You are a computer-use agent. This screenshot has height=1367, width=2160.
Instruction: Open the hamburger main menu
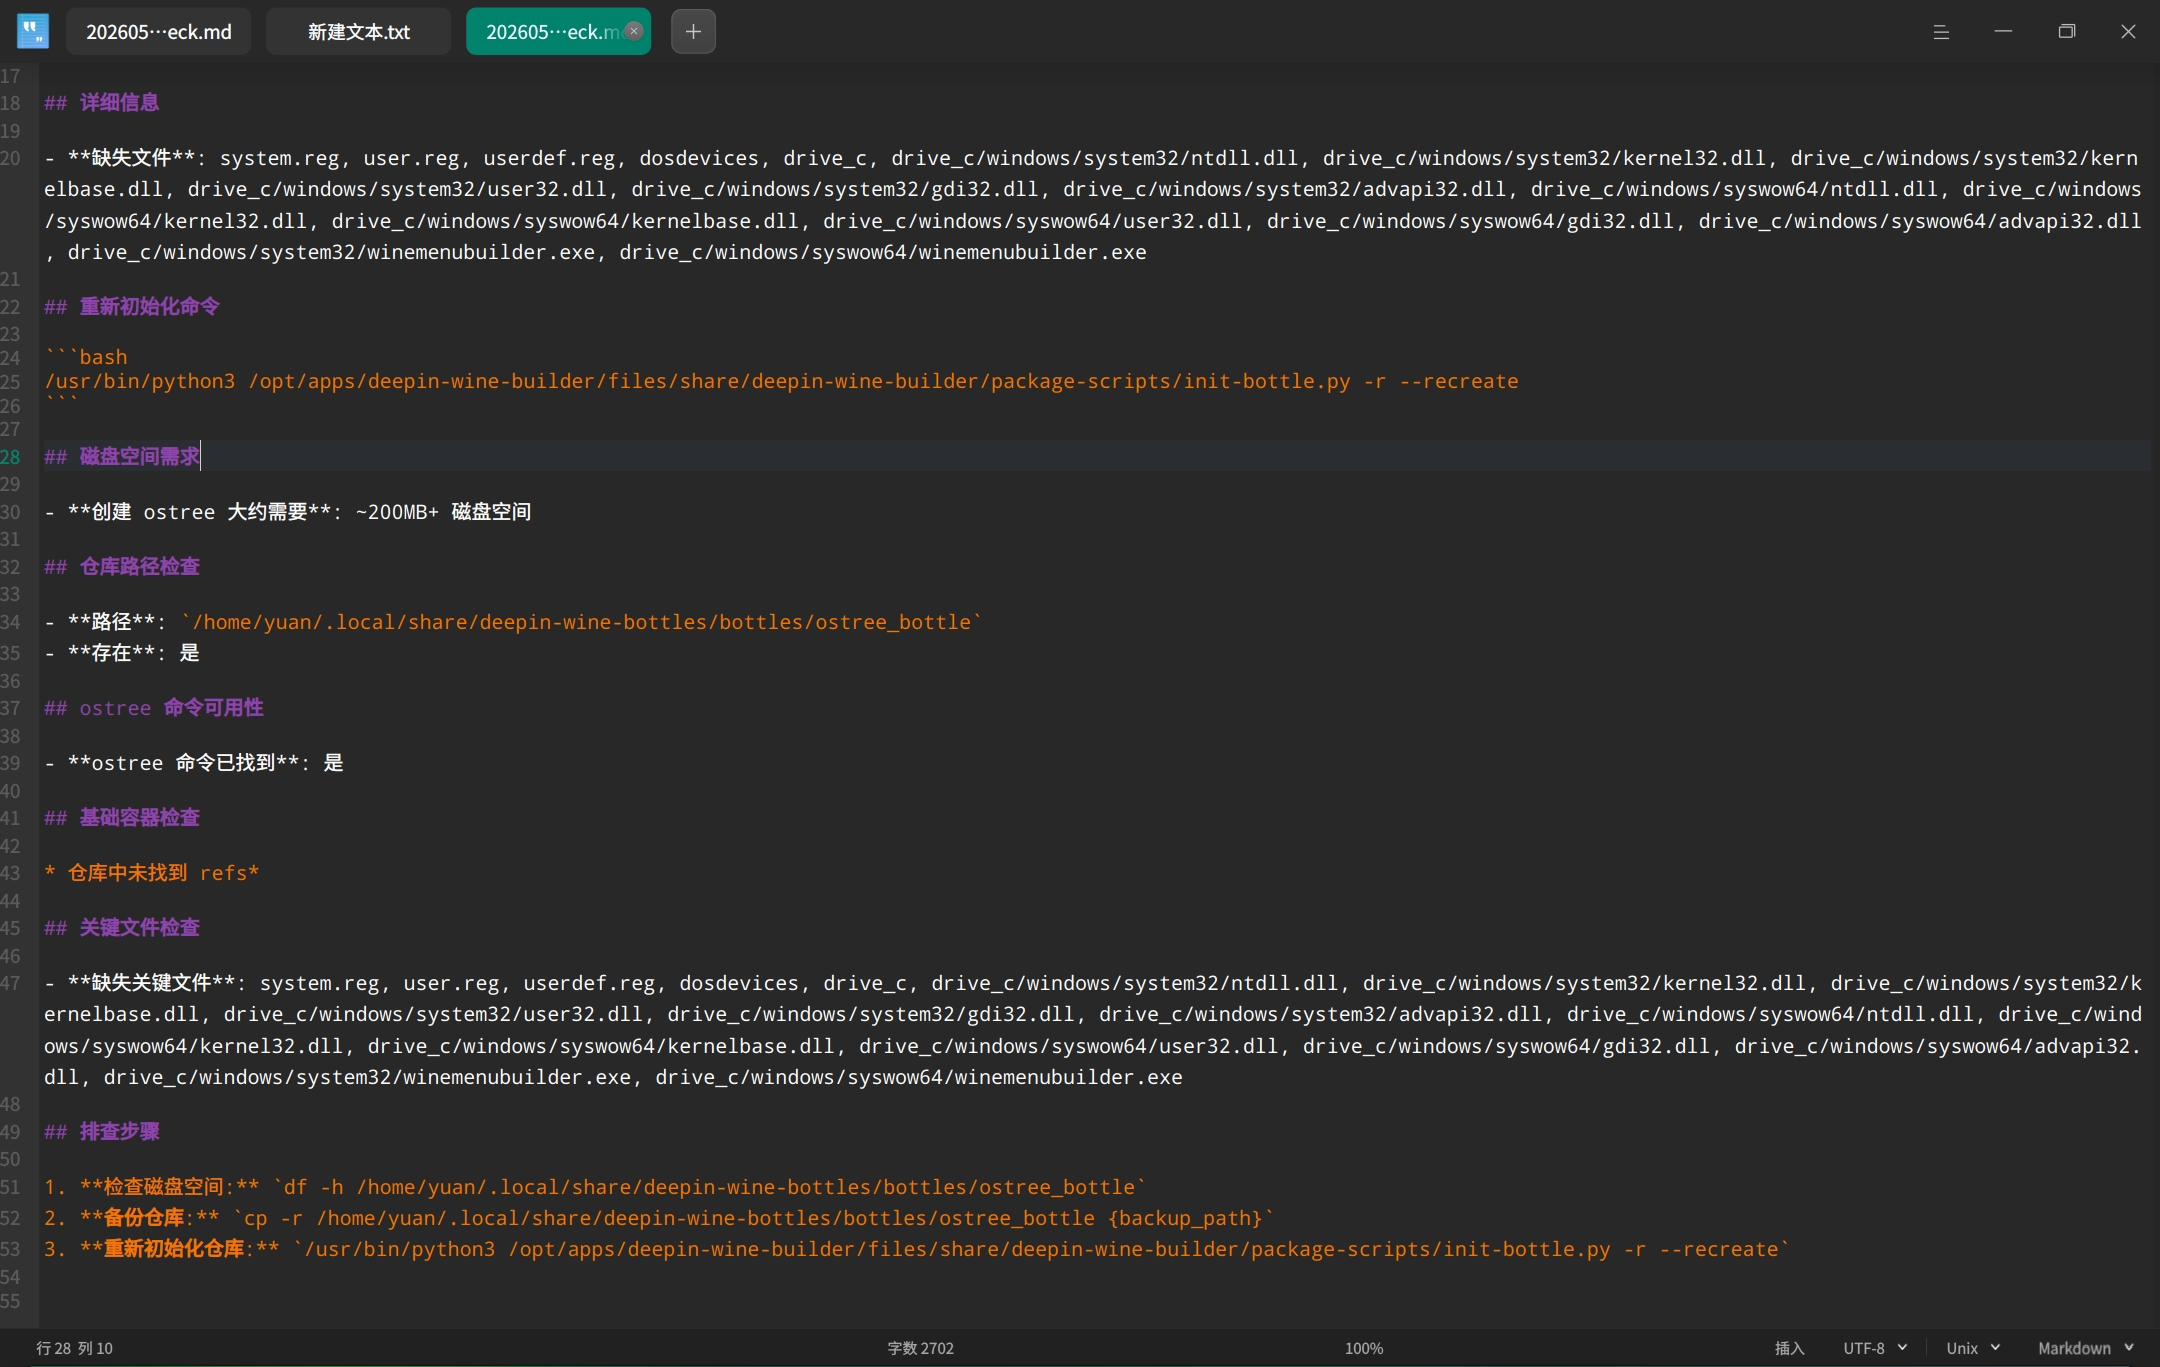coord(1941,32)
